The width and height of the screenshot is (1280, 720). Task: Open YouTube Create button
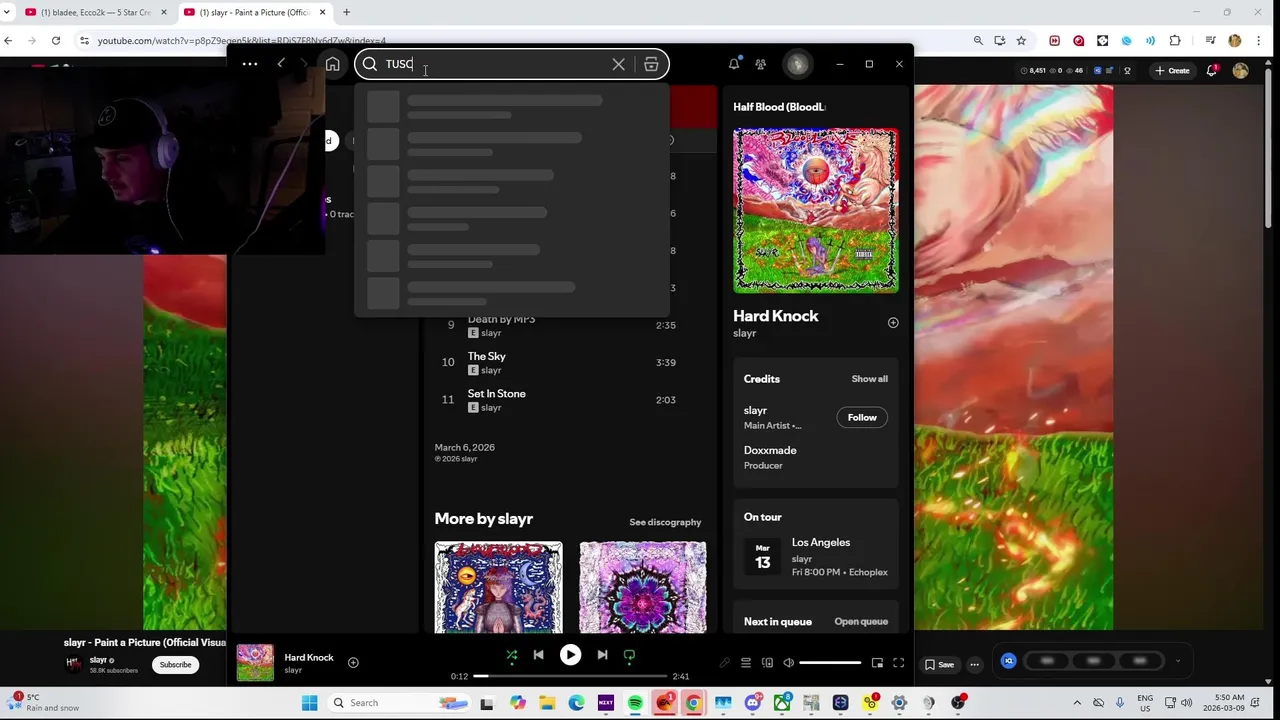[x=1172, y=71]
